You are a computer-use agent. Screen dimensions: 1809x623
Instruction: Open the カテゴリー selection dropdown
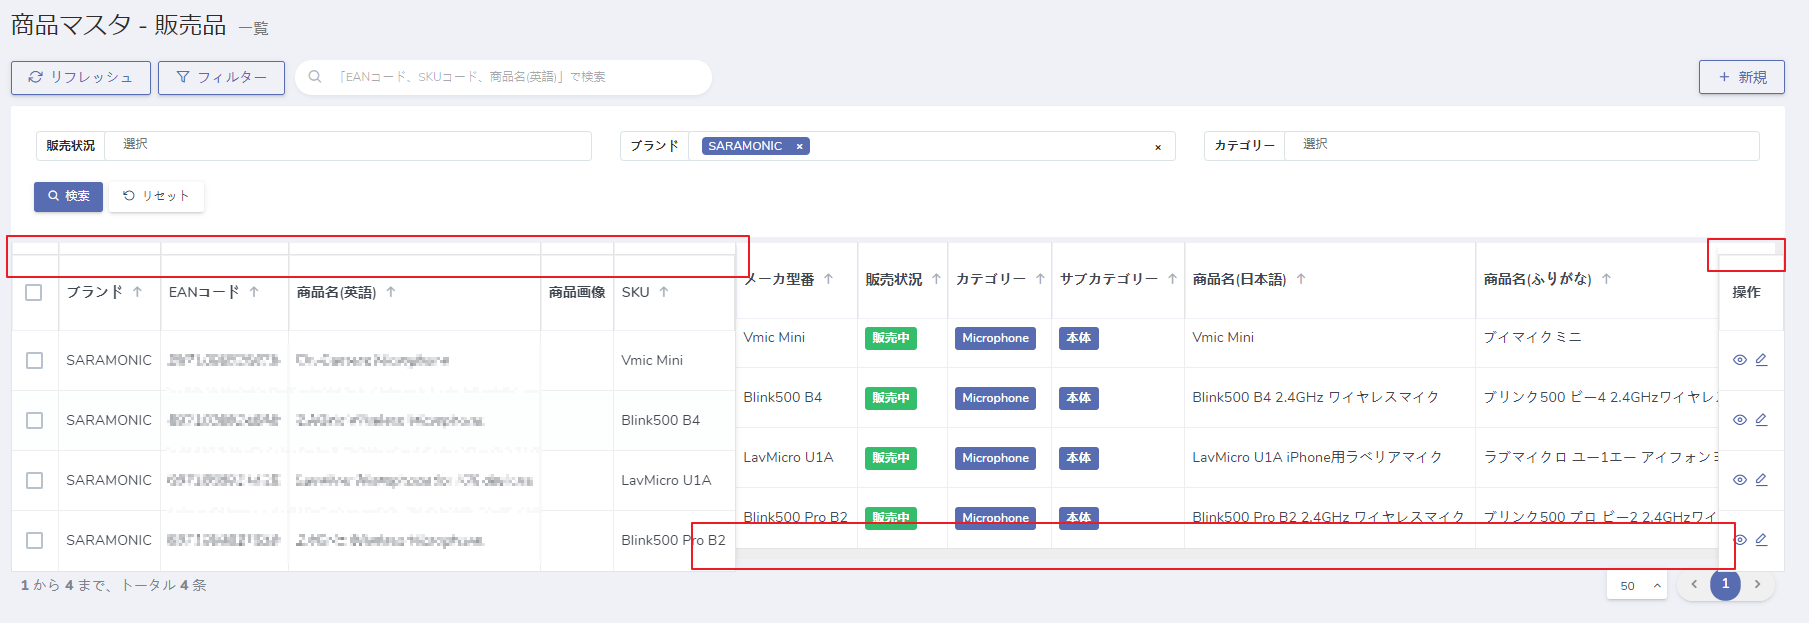click(1521, 145)
